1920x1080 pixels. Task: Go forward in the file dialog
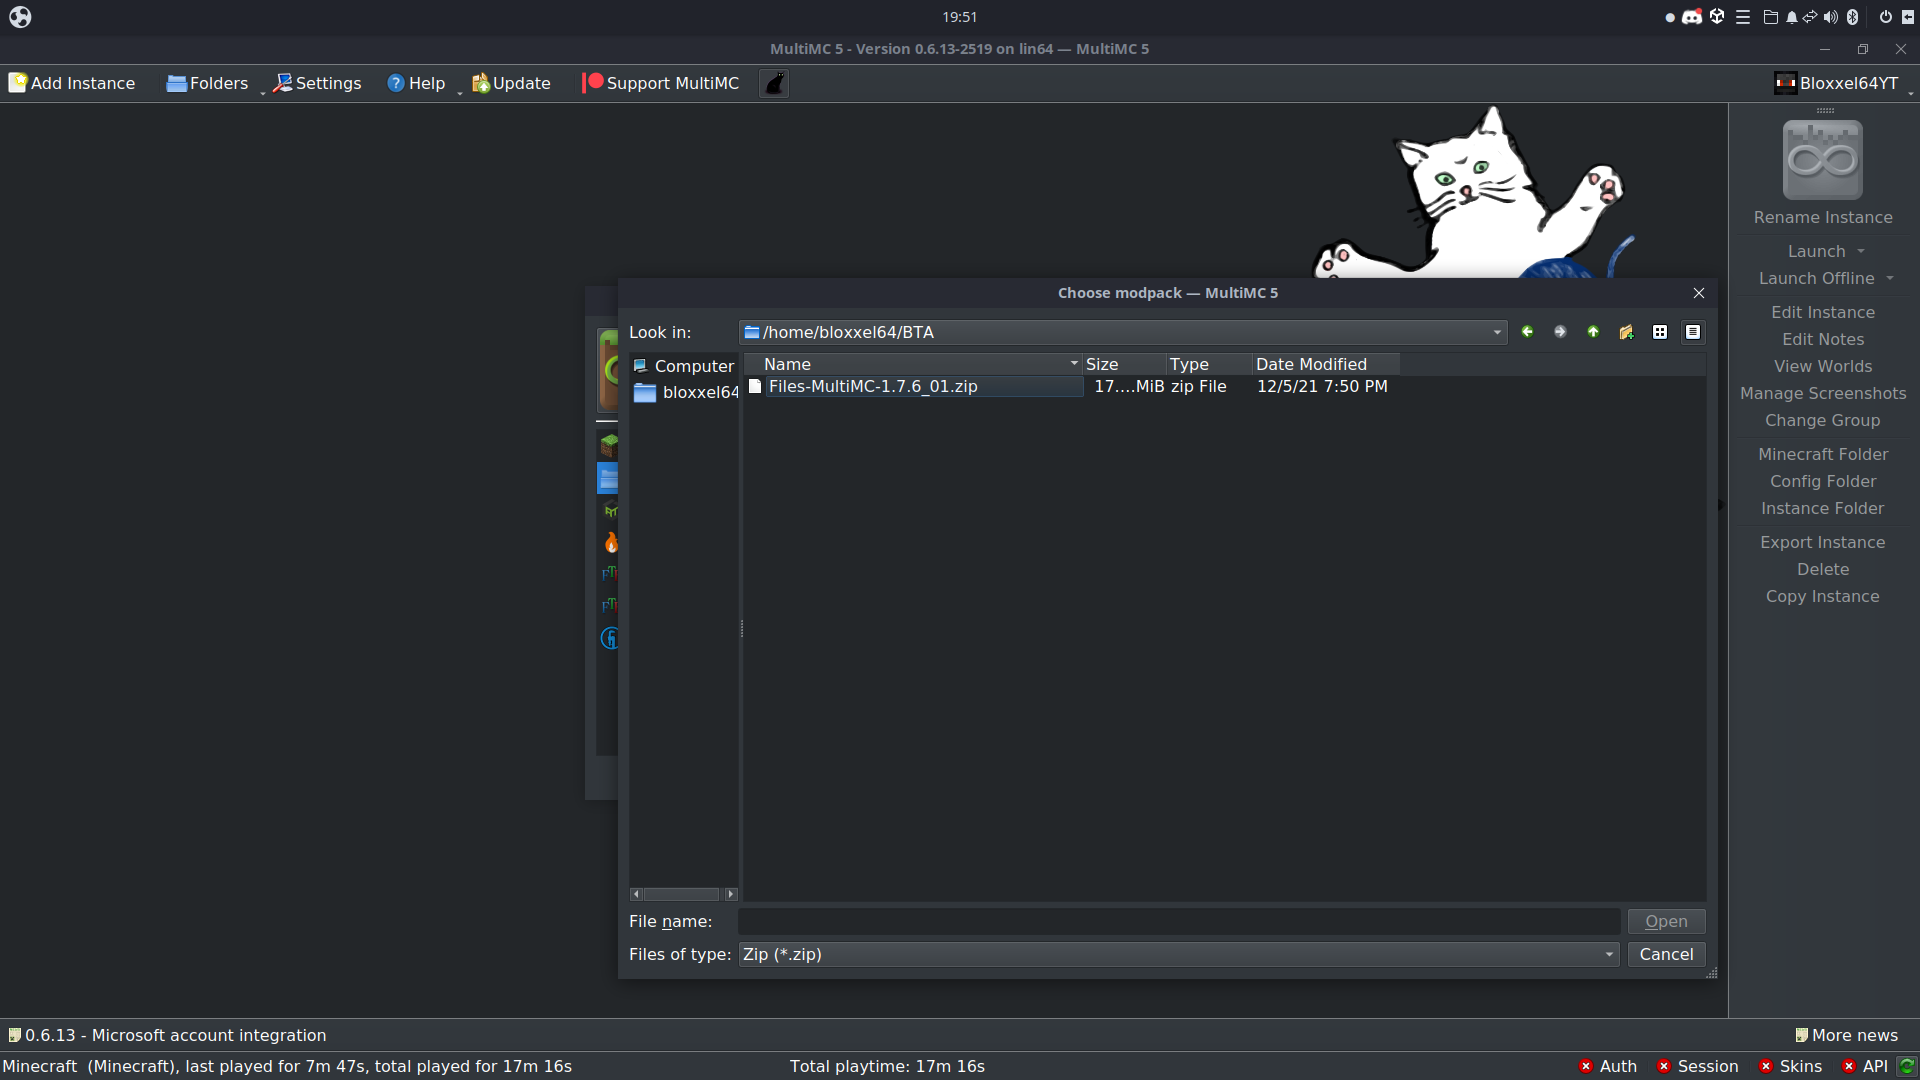coord(1560,332)
